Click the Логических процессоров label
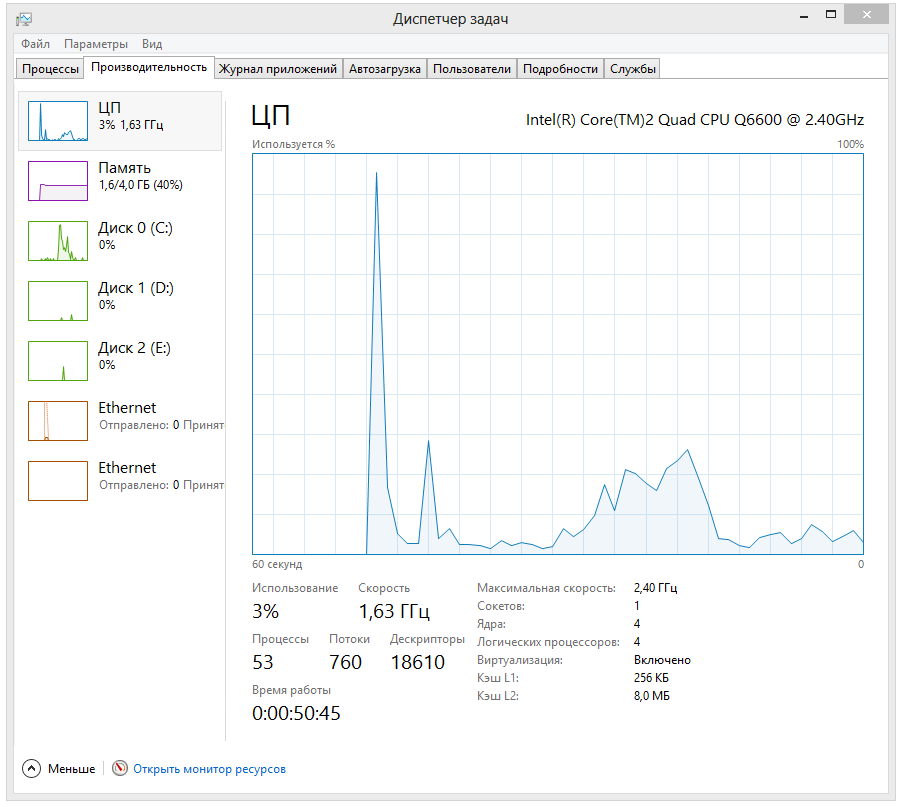Viewport: 901px width, 807px height. (548, 642)
